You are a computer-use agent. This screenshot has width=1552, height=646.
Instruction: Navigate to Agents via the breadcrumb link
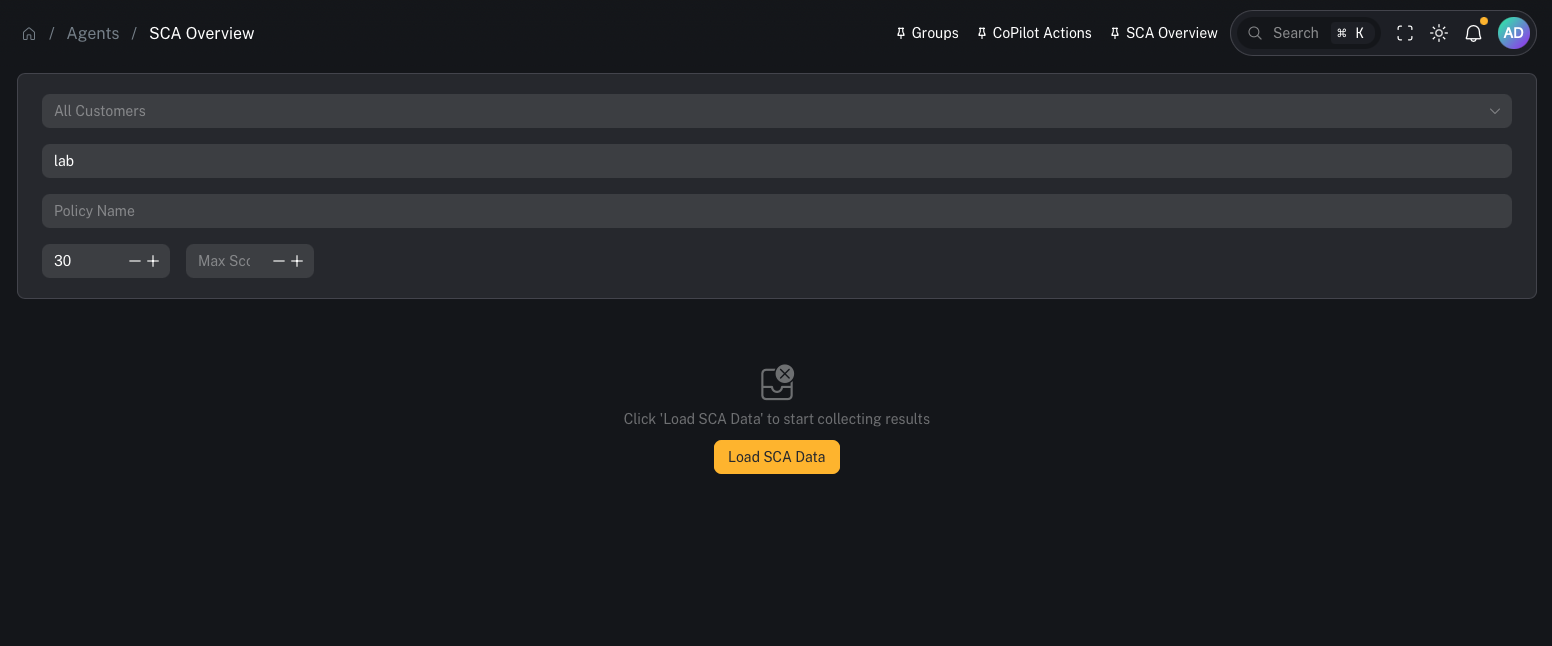coord(93,33)
